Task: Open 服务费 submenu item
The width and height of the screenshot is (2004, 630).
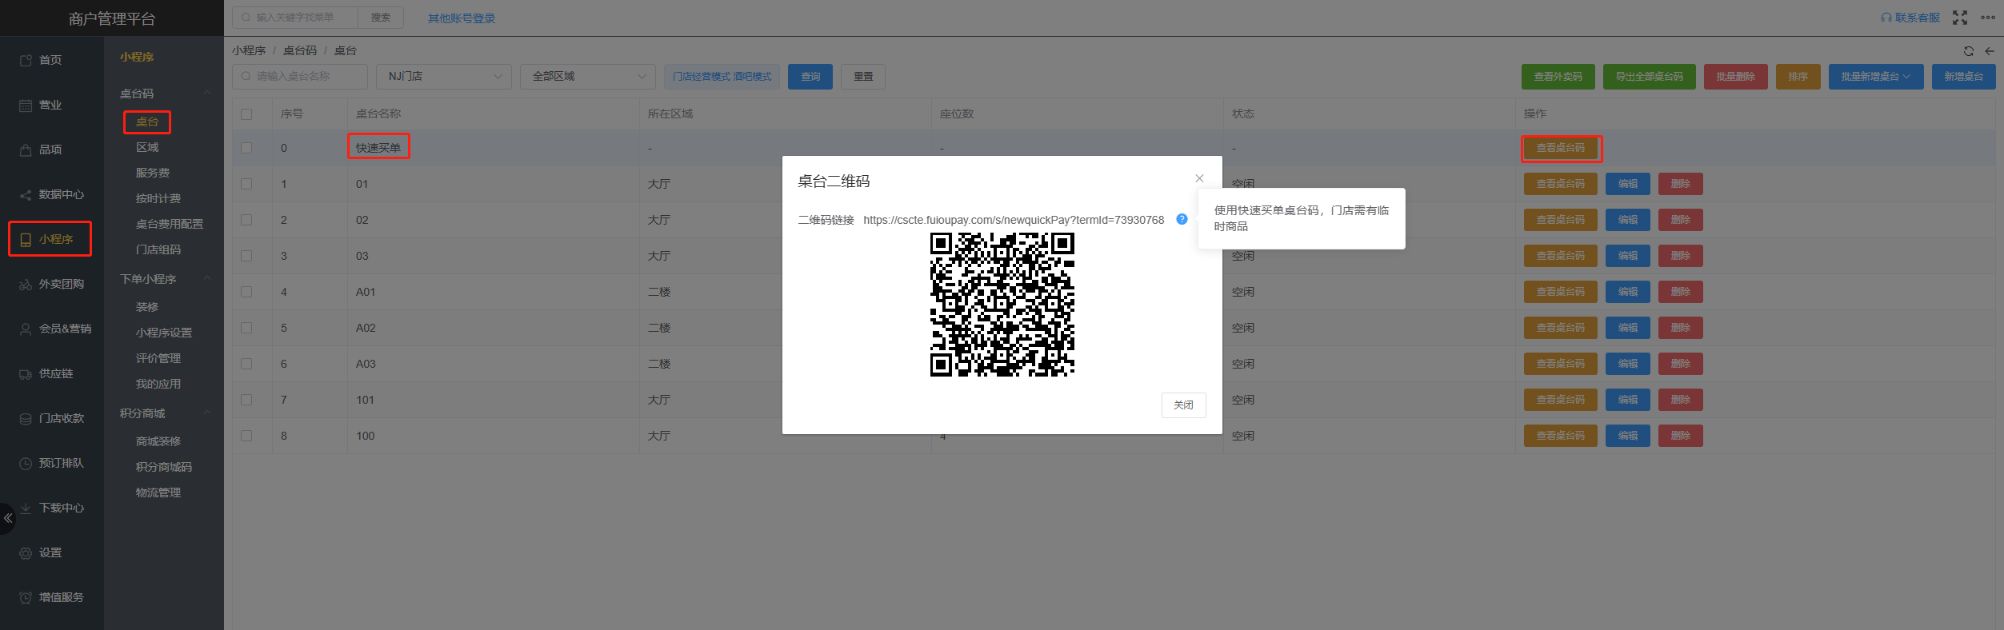Action: 153,173
